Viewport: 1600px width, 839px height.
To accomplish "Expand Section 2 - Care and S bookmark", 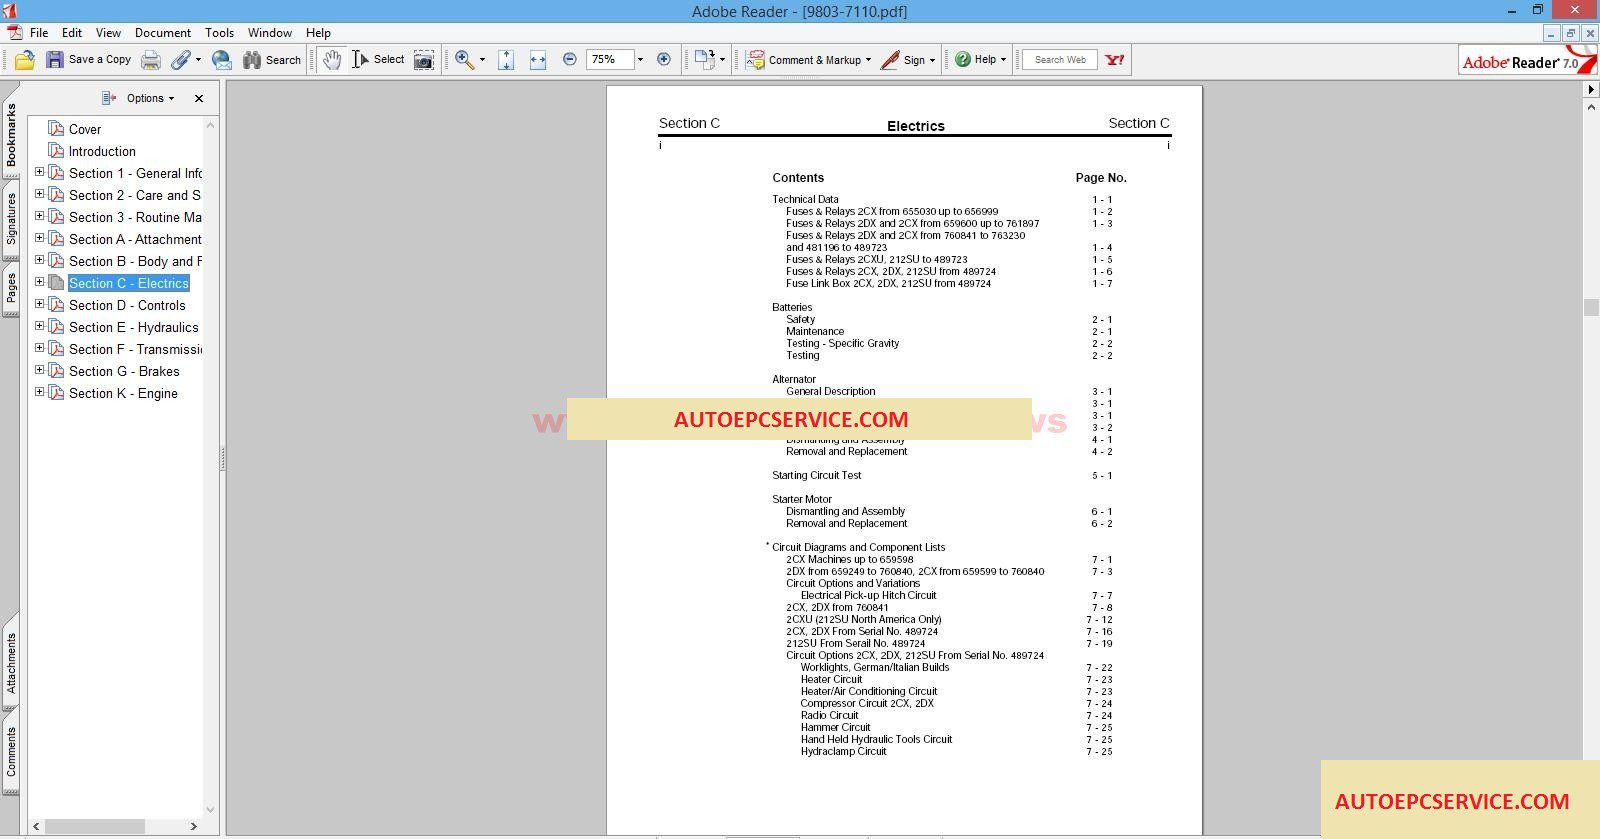I will [x=39, y=194].
